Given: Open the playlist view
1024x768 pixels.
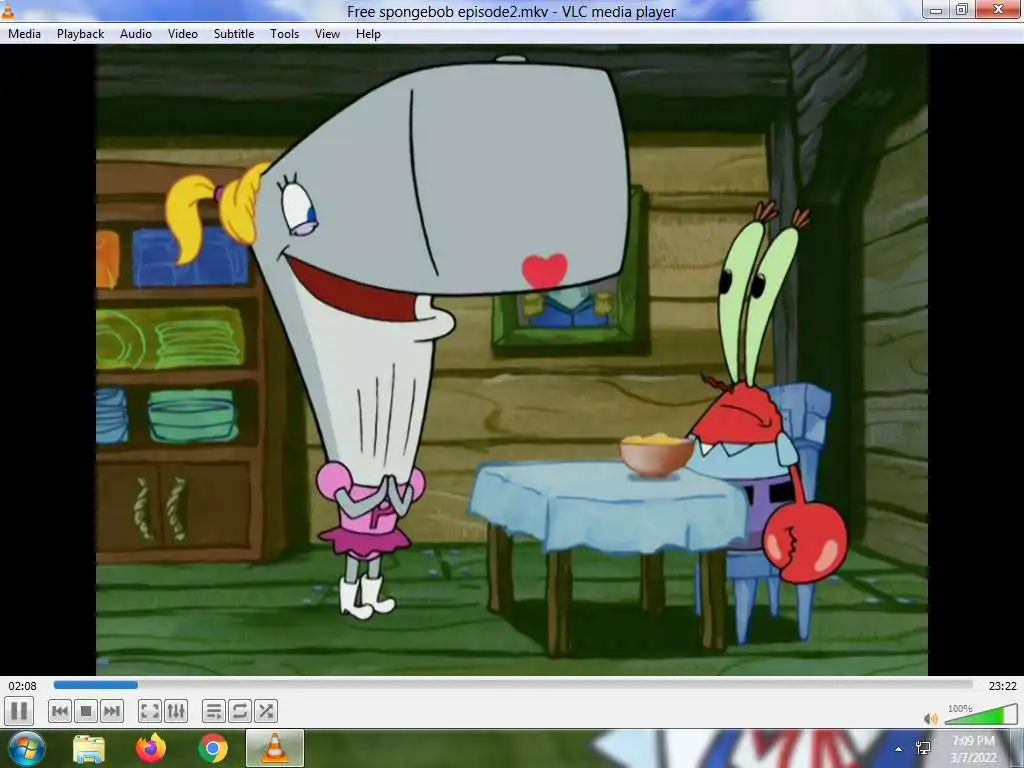Looking at the screenshot, I should 214,711.
